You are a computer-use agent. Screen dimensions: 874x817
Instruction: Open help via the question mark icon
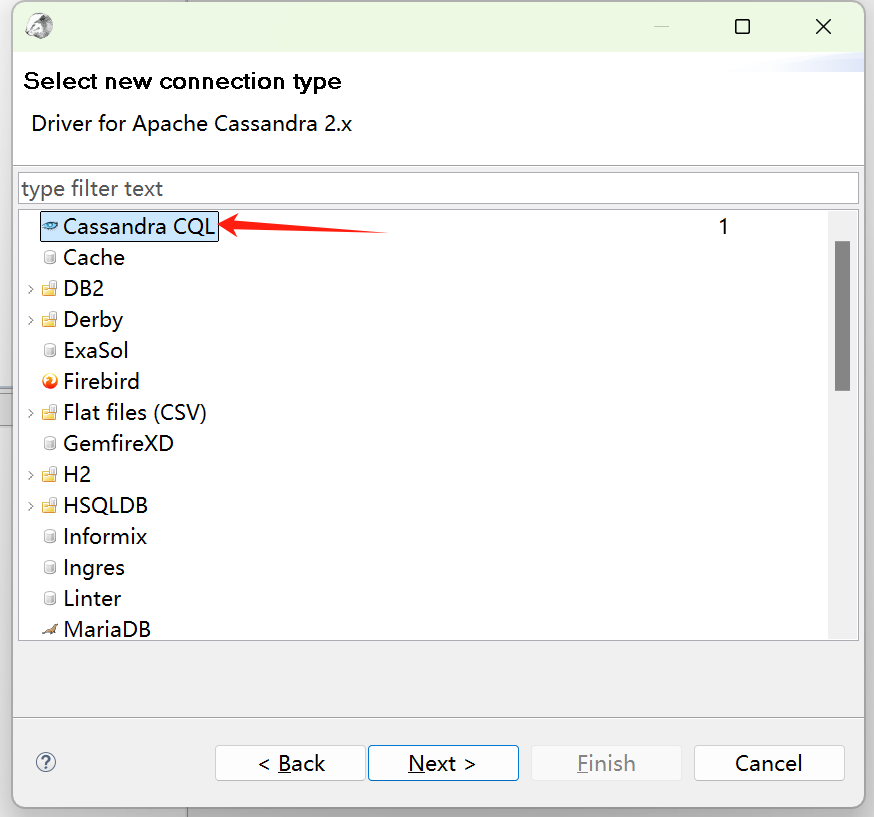pyautogui.click(x=46, y=762)
